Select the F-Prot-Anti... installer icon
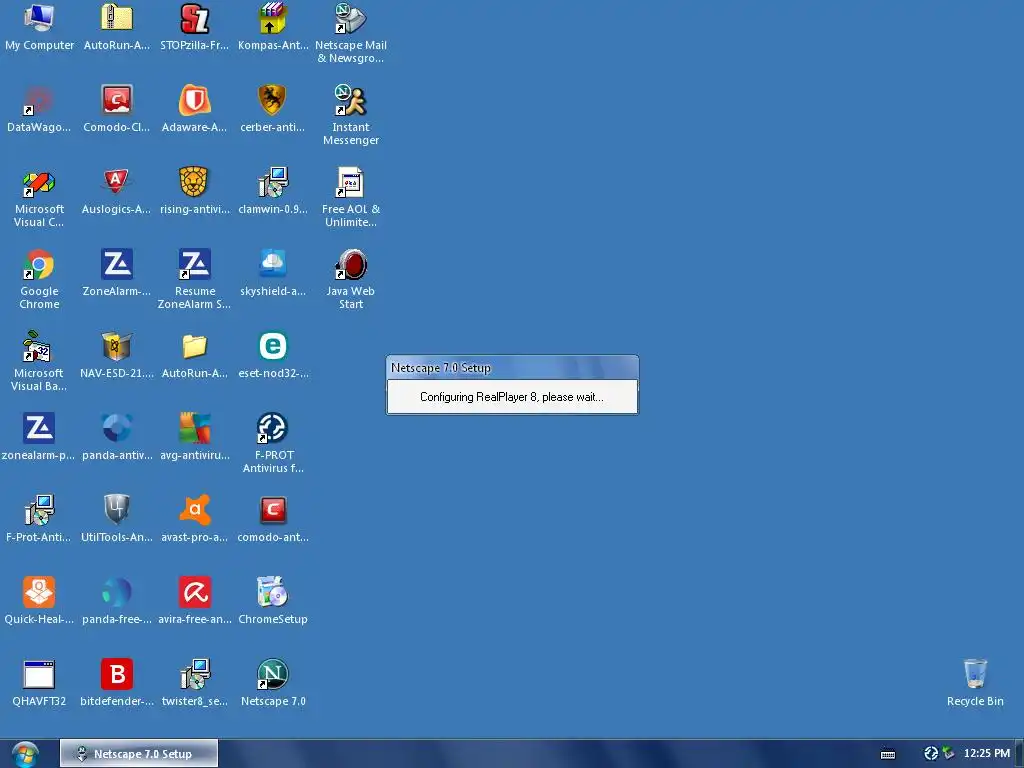This screenshot has height=768, width=1024. [39, 510]
